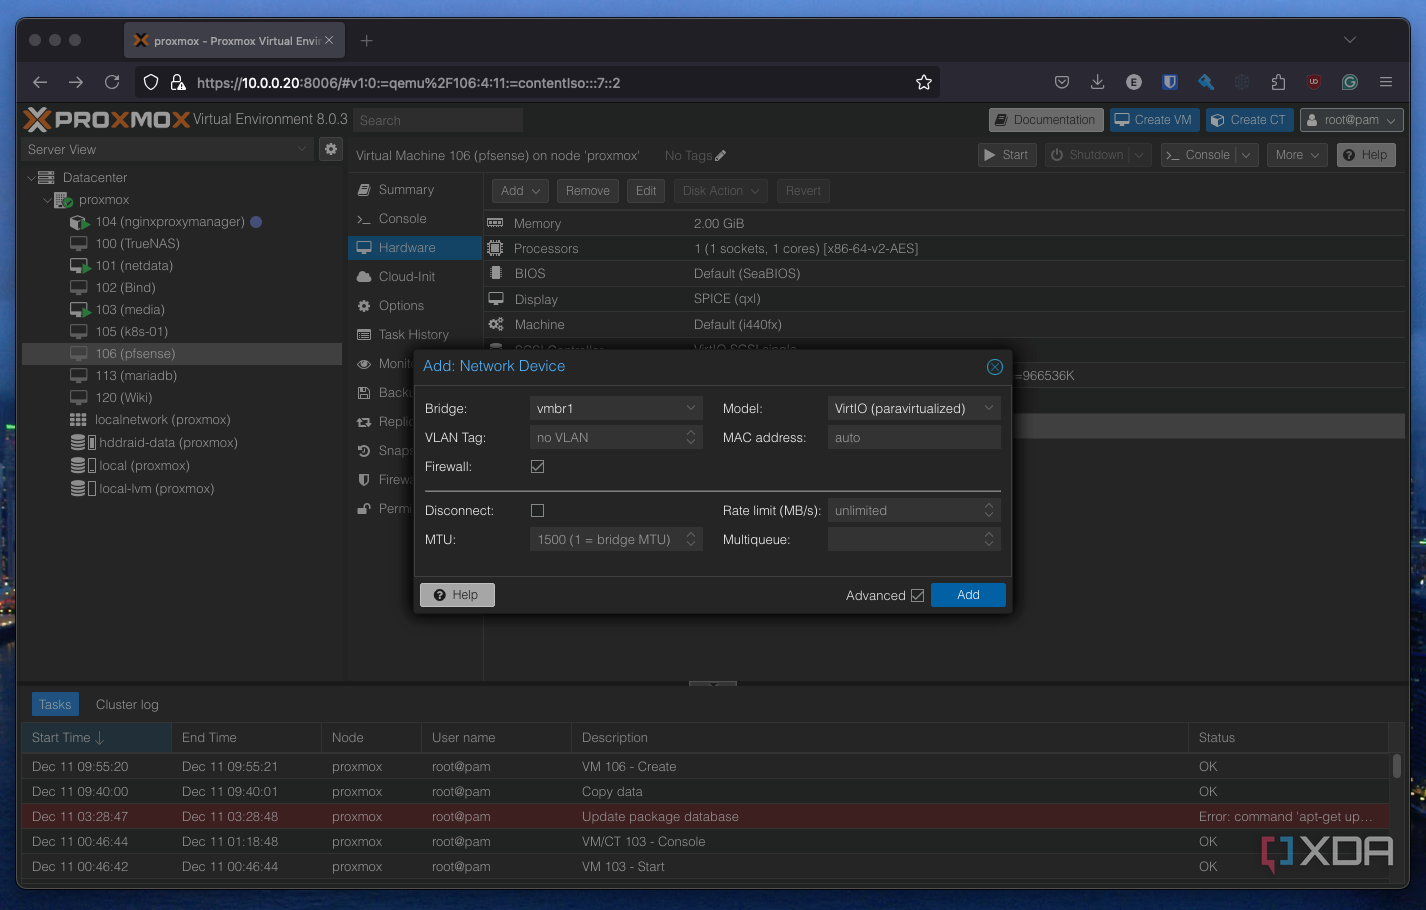Click the MAC address input field
Image resolution: width=1426 pixels, height=910 pixels.
[914, 438]
